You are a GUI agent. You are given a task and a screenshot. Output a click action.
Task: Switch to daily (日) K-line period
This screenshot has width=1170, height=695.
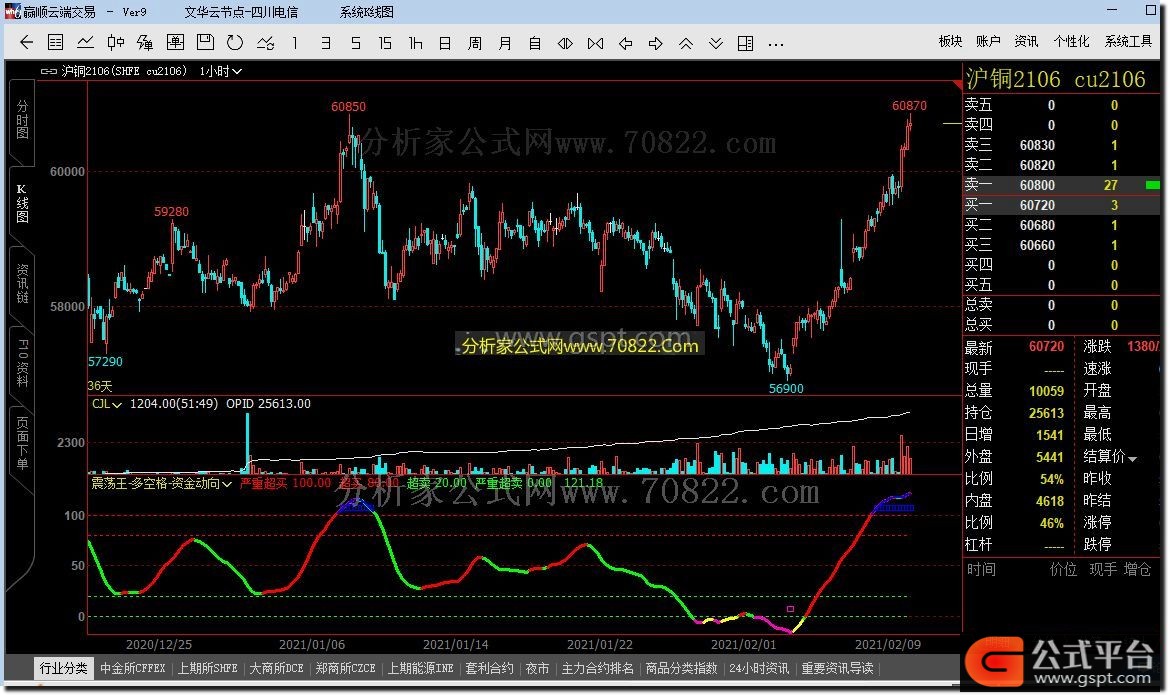point(445,43)
